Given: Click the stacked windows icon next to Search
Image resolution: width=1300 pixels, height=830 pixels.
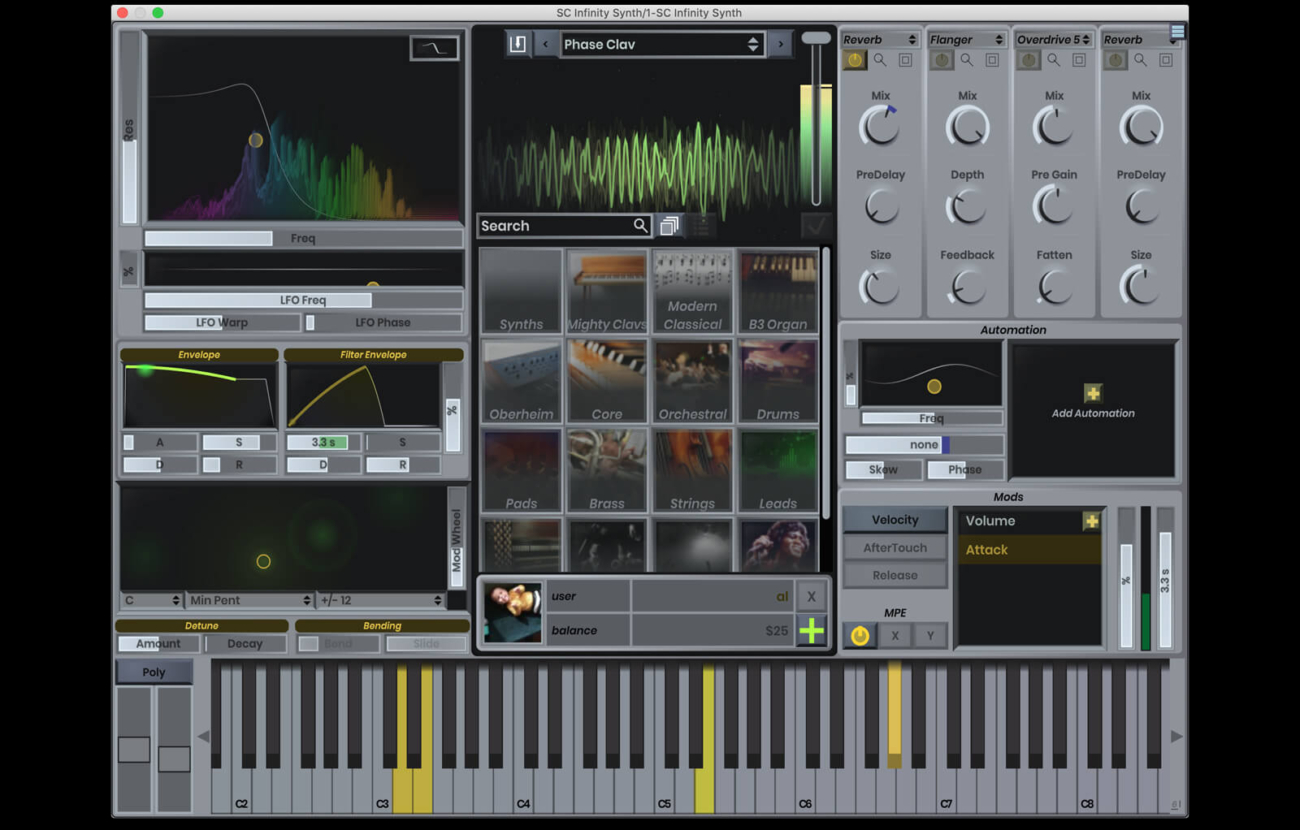Looking at the screenshot, I should [x=669, y=226].
